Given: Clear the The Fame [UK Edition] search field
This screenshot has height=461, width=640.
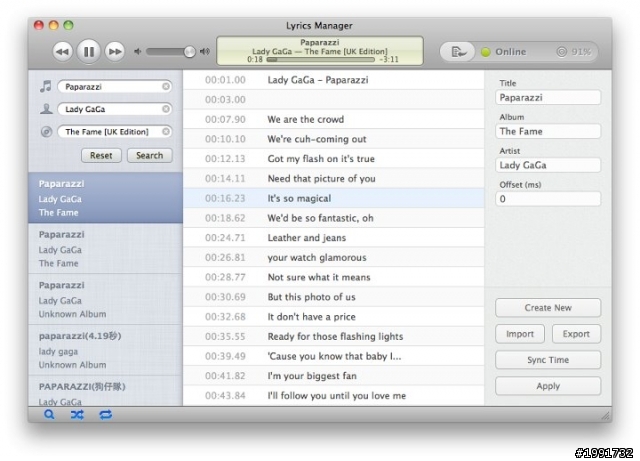Looking at the screenshot, I should pos(166,131).
